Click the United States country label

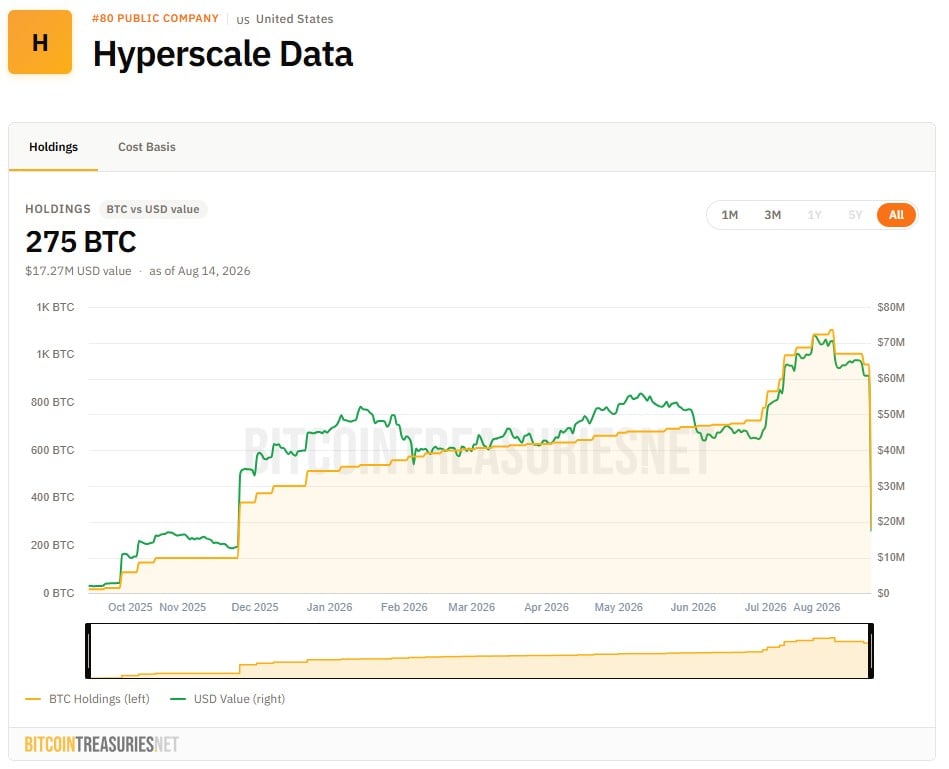pyautogui.click(x=294, y=19)
